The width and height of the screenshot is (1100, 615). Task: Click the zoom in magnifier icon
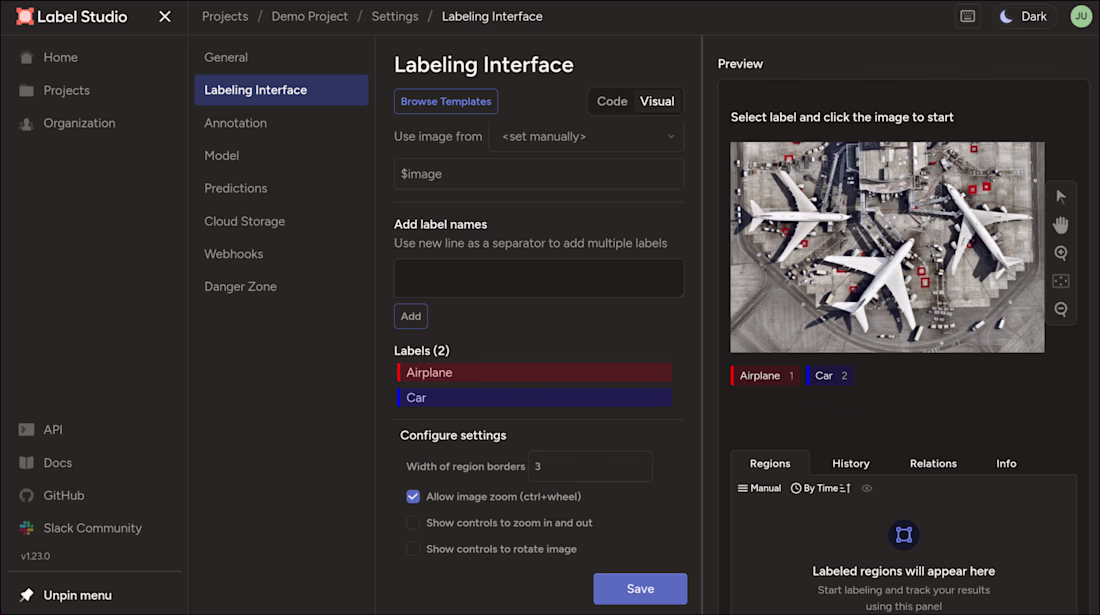(1061, 253)
